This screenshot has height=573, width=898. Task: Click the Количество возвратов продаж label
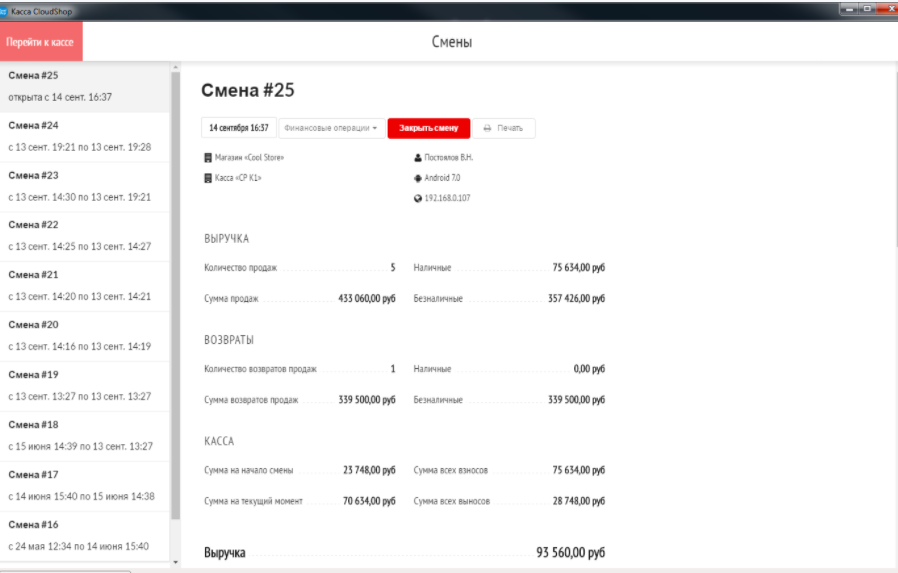coord(260,369)
